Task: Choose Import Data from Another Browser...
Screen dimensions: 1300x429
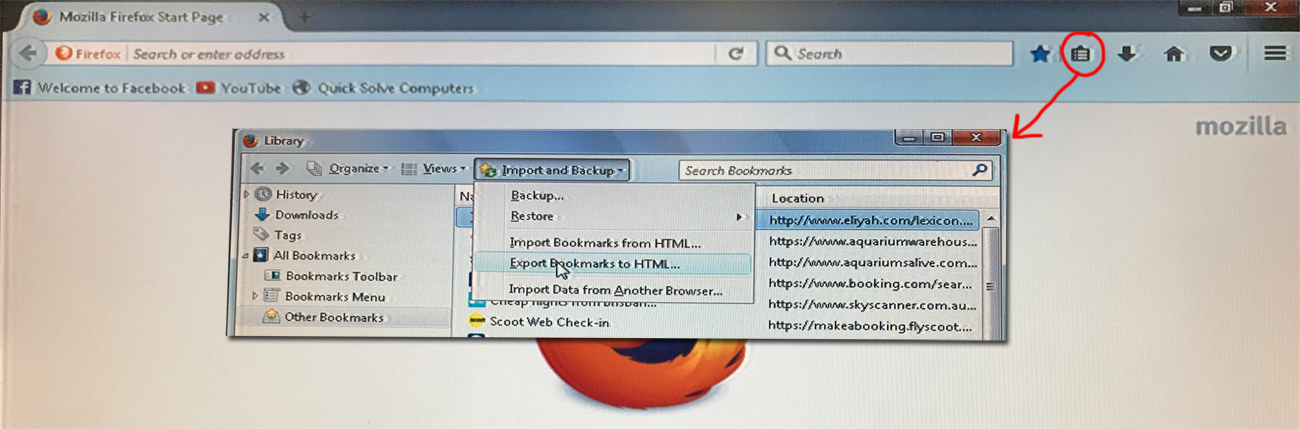Action: [614, 291]
